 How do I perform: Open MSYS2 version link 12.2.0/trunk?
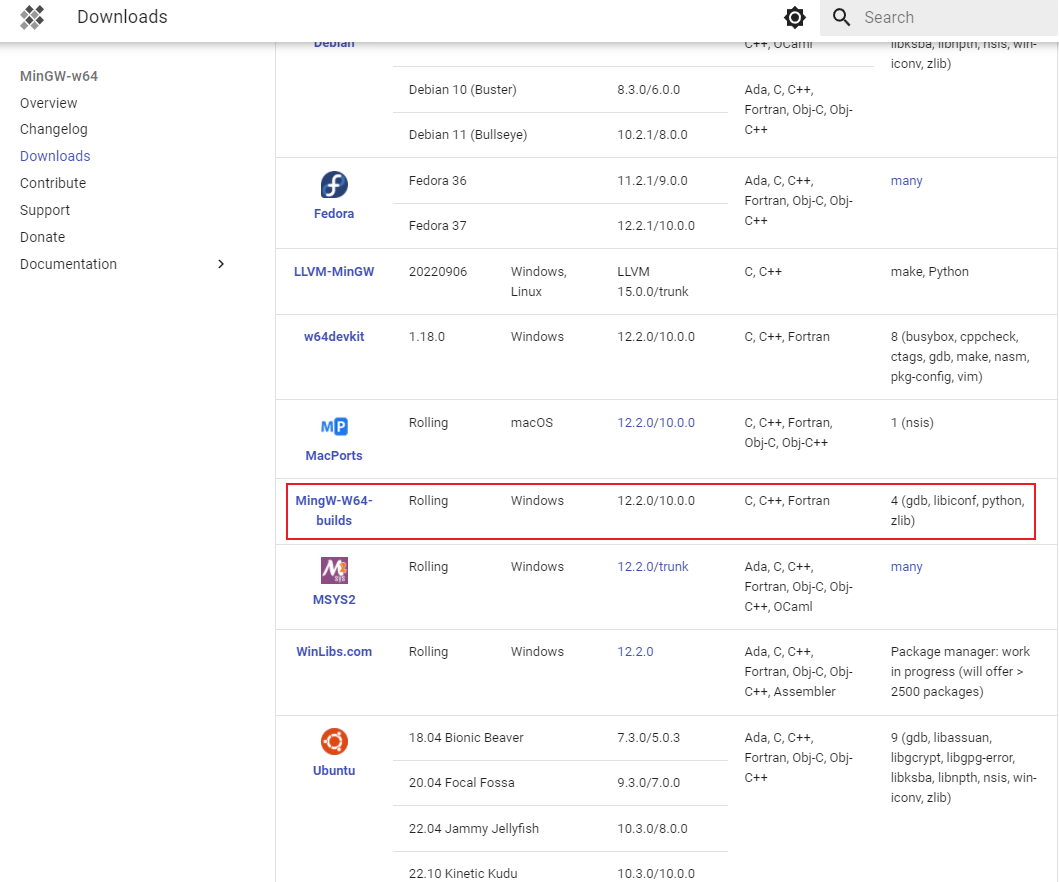(x=652, y=567)
